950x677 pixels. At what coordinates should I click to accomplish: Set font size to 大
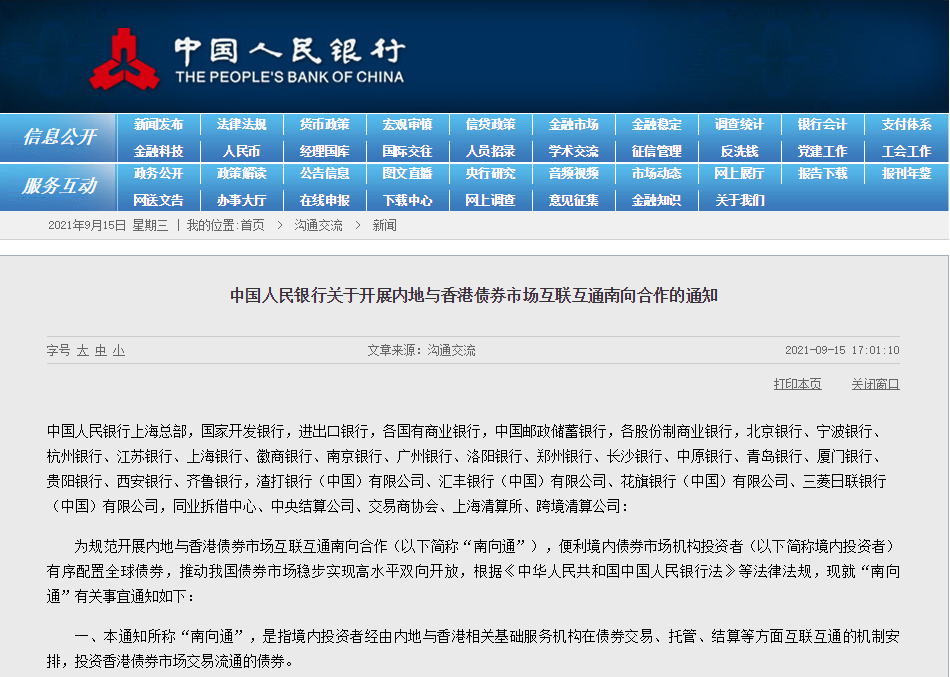(x=83, y=351)
